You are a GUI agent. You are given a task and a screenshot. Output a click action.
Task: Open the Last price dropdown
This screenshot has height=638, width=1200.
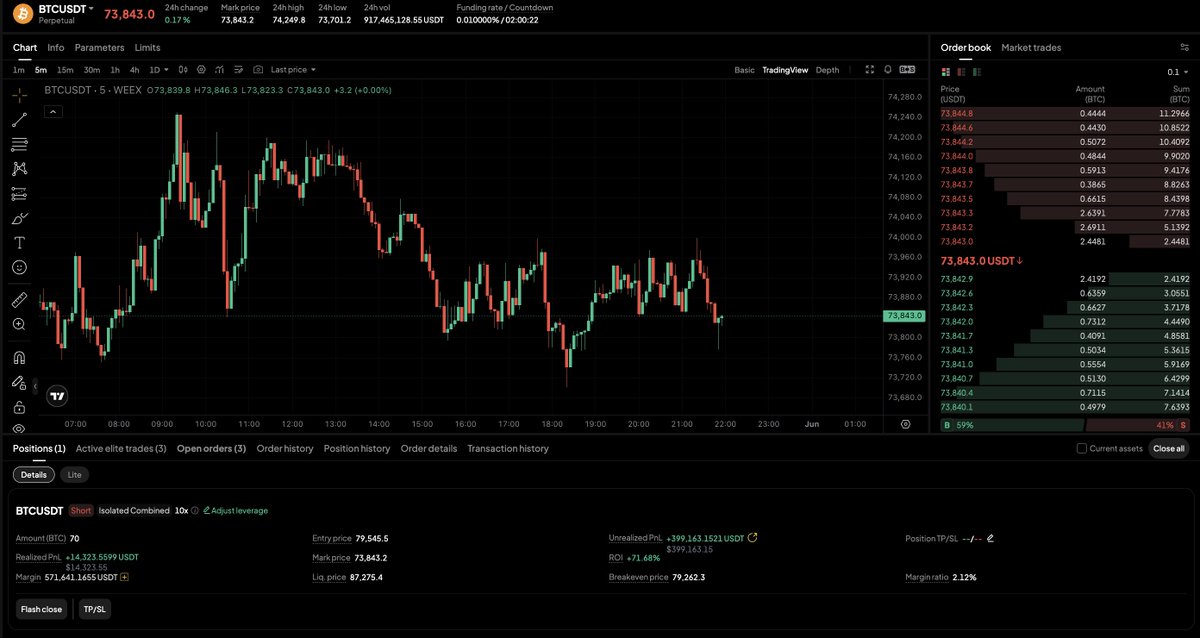click(x=293, y=70)
